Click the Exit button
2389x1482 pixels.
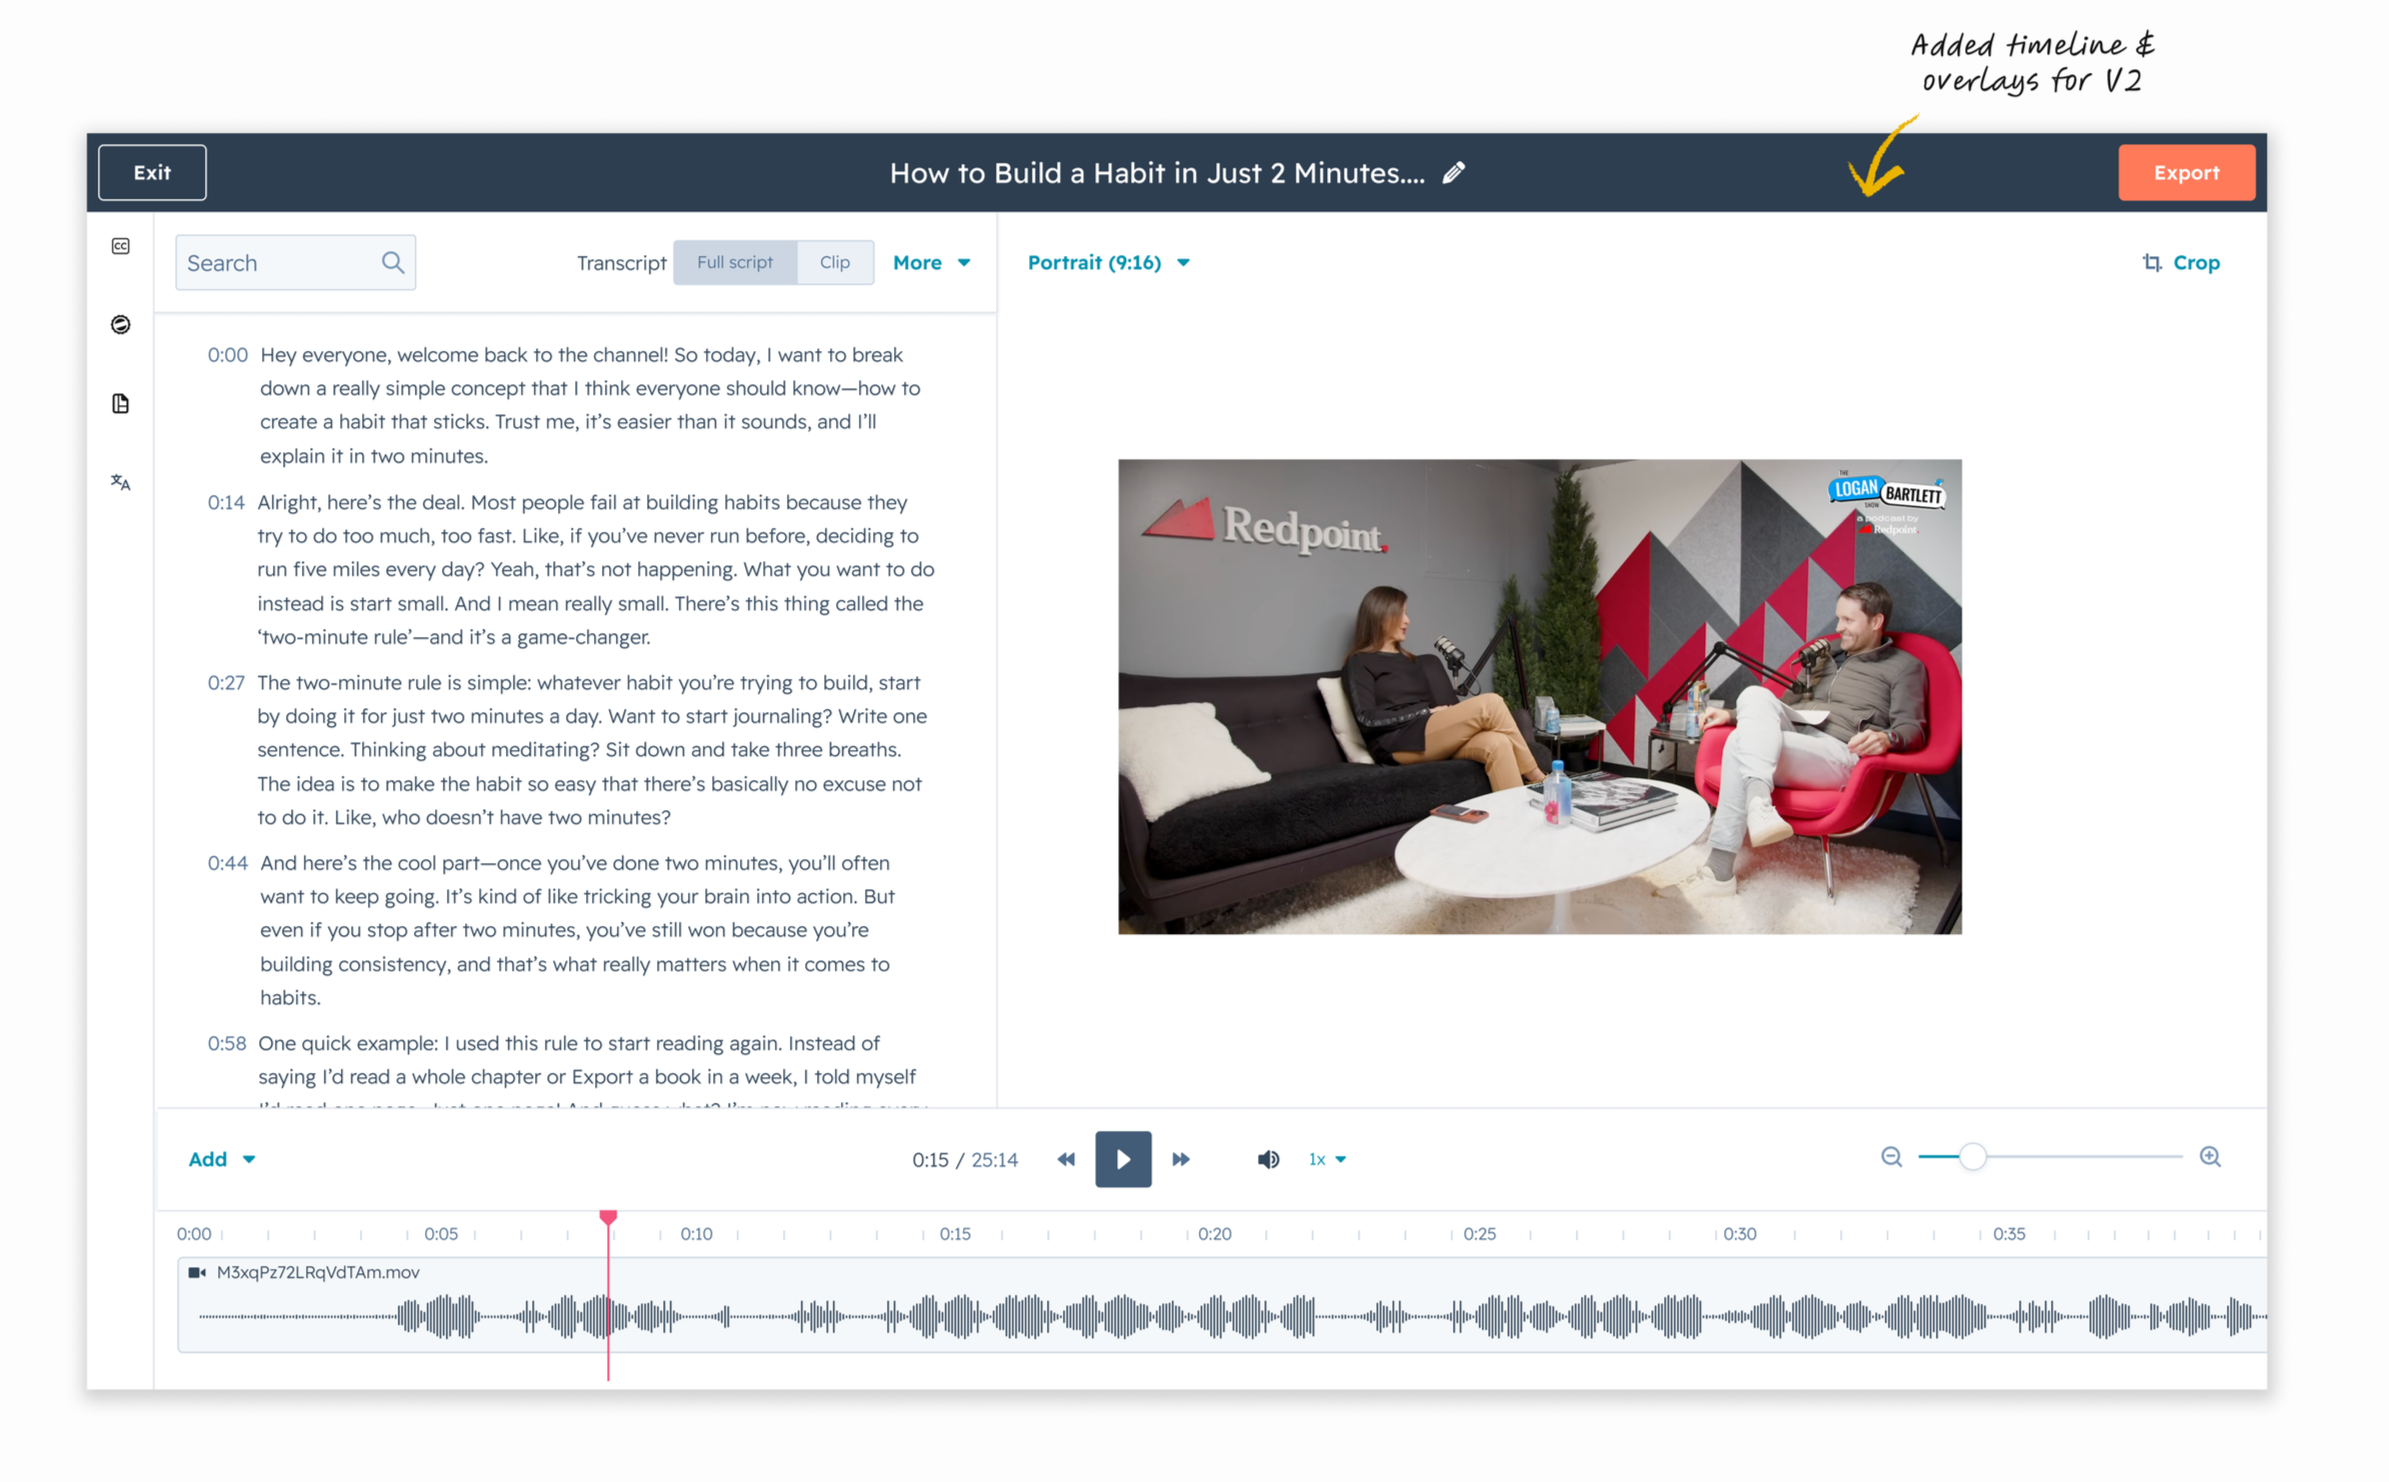tap(152, 173)
